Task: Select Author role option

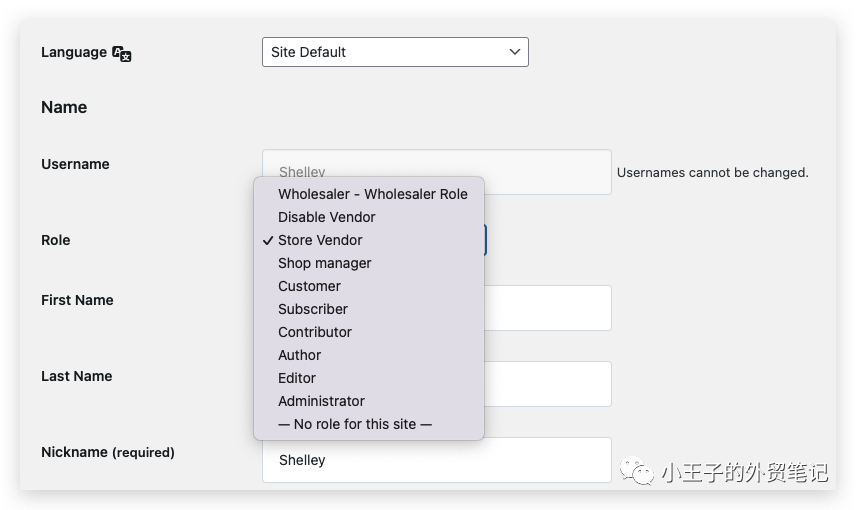Action: (369, 354)
